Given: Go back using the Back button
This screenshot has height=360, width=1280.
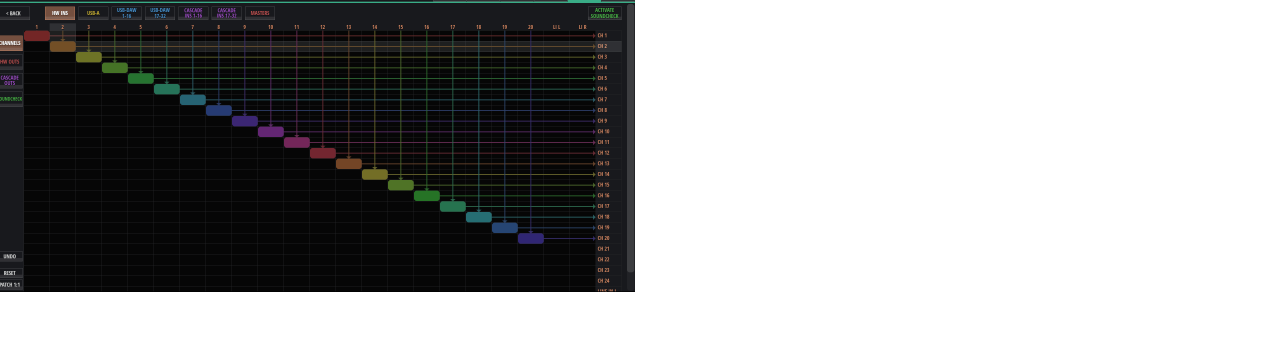Looking at the screenshot, I should [14, 13].
